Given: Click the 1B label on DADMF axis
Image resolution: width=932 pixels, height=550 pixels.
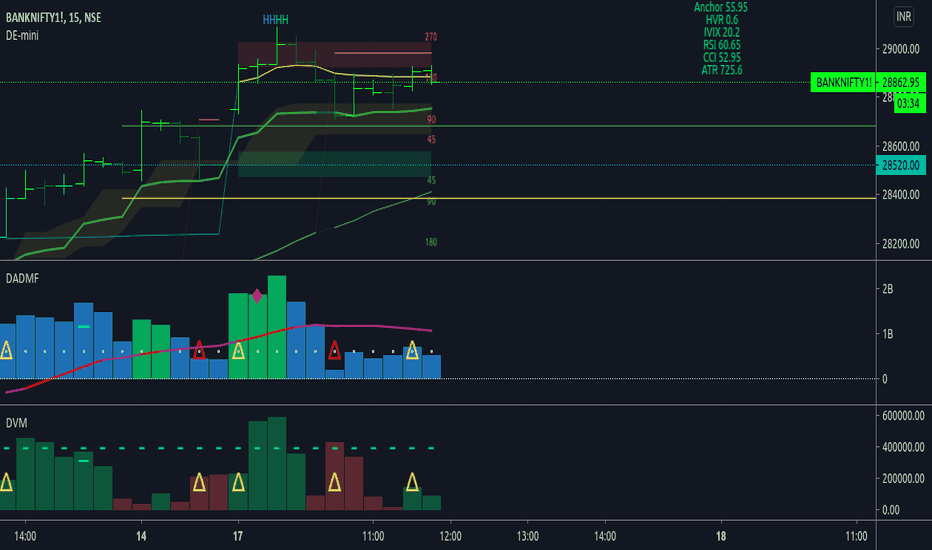Looking at the screenshot, I should [887, 334].
